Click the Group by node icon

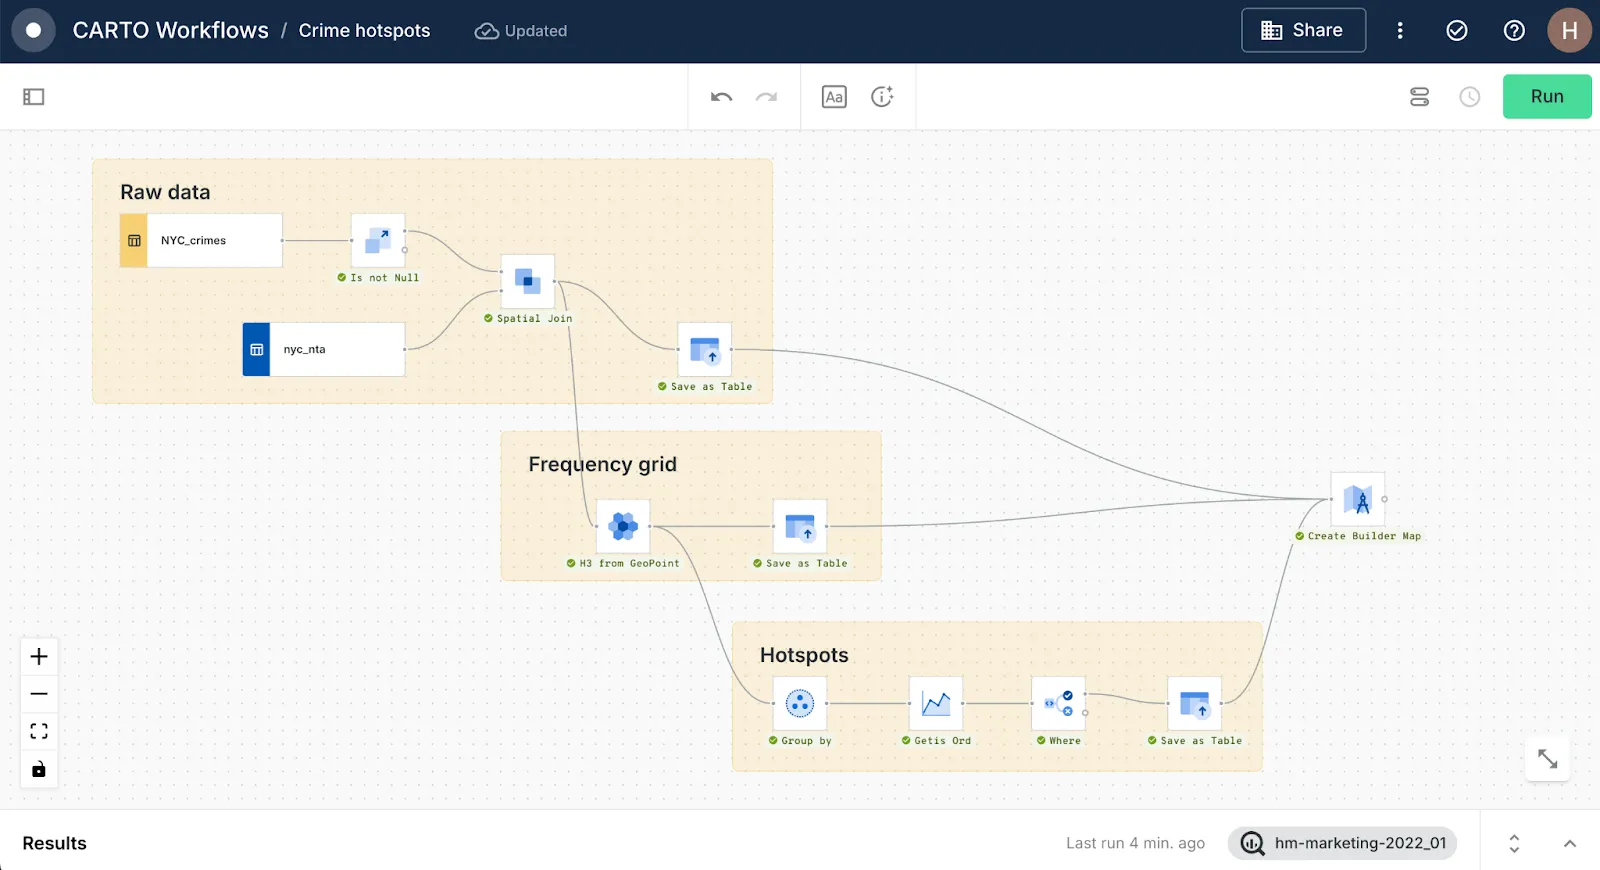pyautogui.click(x=799, y=704)
